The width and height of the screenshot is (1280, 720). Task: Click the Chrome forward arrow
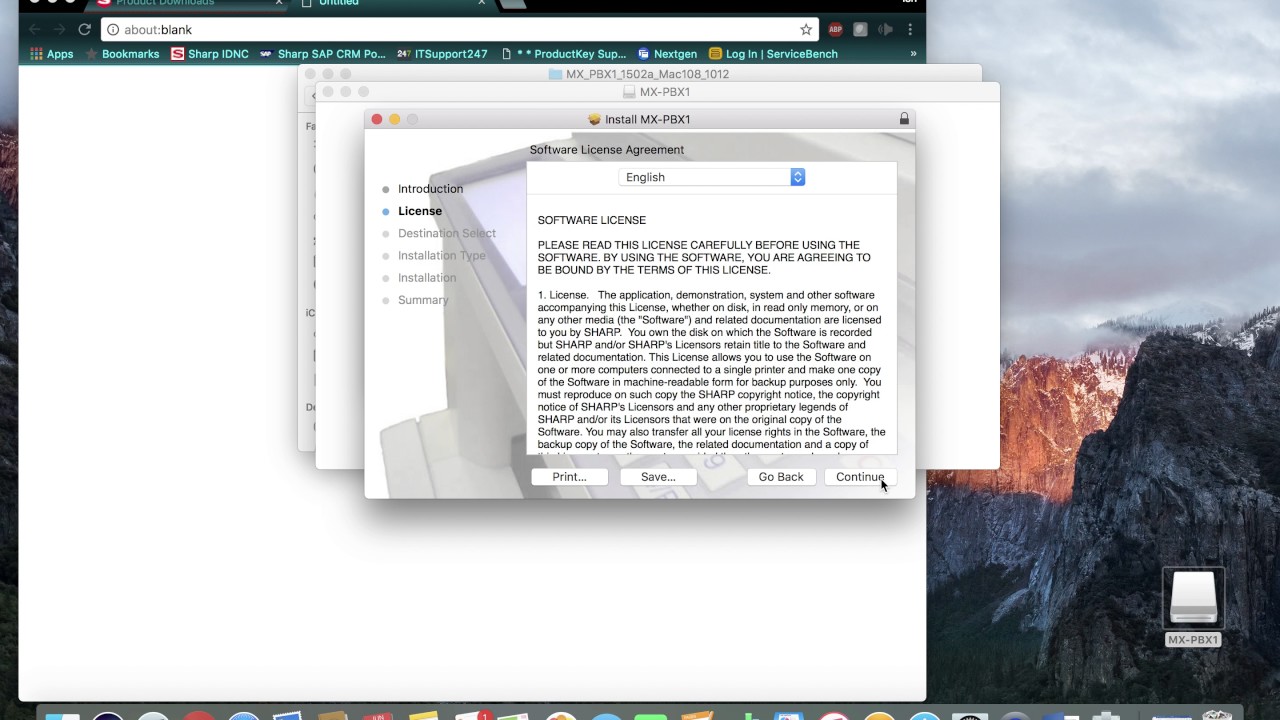59,30
